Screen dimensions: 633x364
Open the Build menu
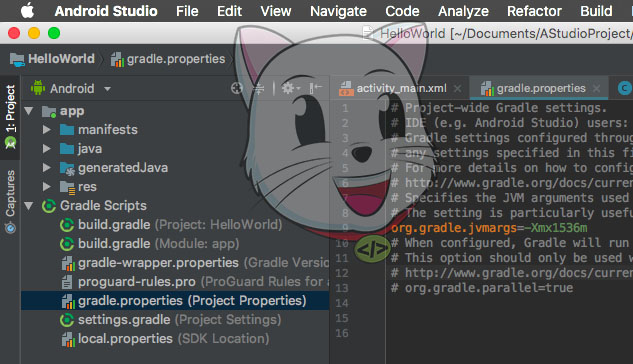click(596, 11)
